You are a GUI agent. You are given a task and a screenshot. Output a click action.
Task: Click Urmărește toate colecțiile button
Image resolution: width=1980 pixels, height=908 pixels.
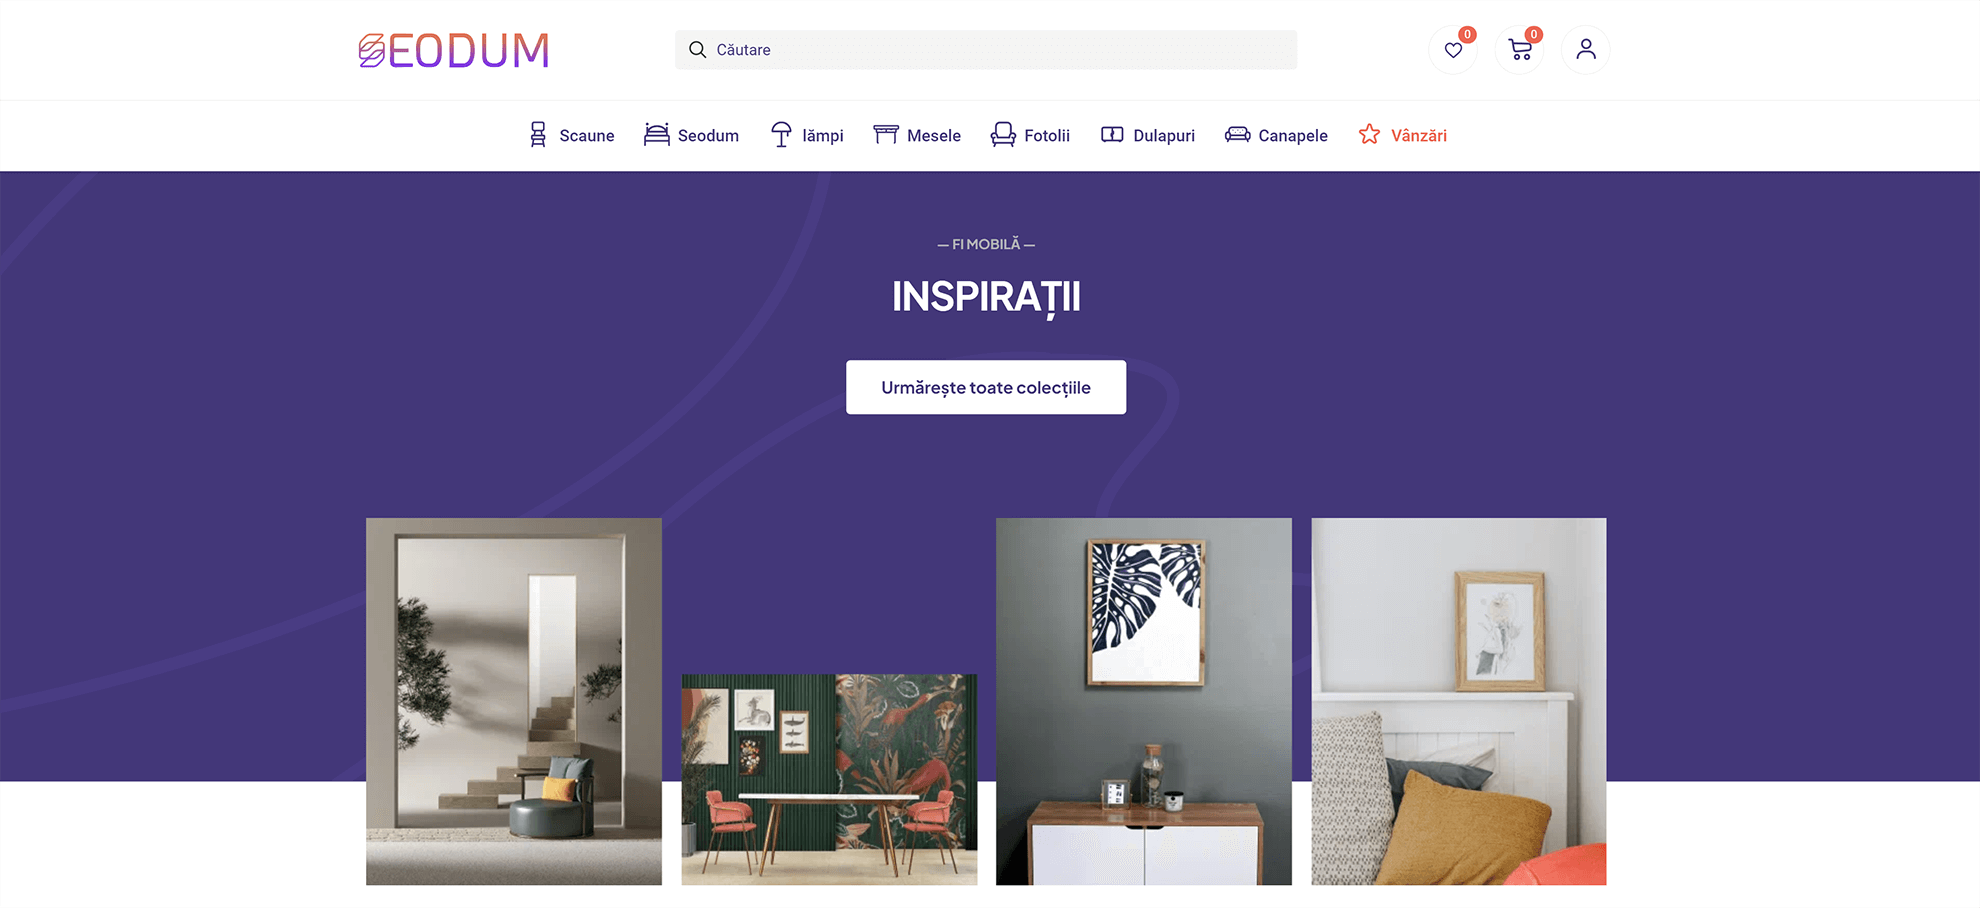(986, 387)
